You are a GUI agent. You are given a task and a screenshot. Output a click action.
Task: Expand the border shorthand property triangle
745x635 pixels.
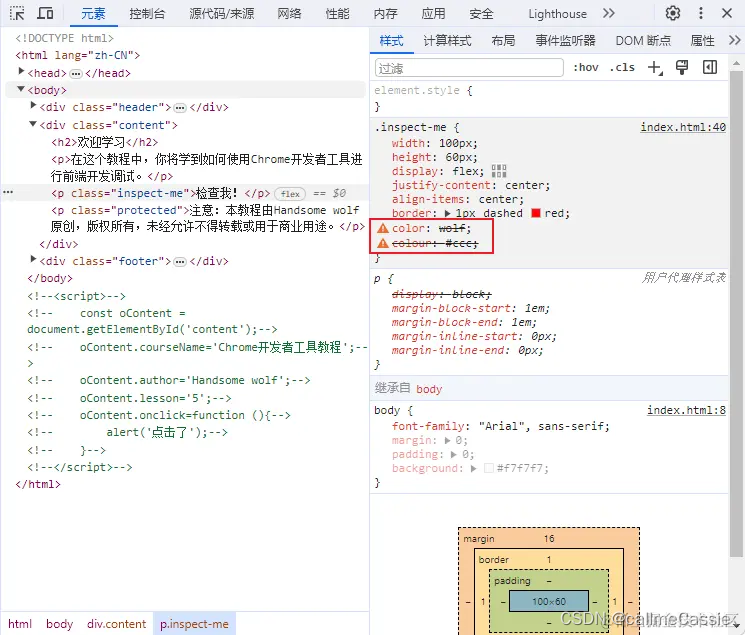click(x=448, y=213)
